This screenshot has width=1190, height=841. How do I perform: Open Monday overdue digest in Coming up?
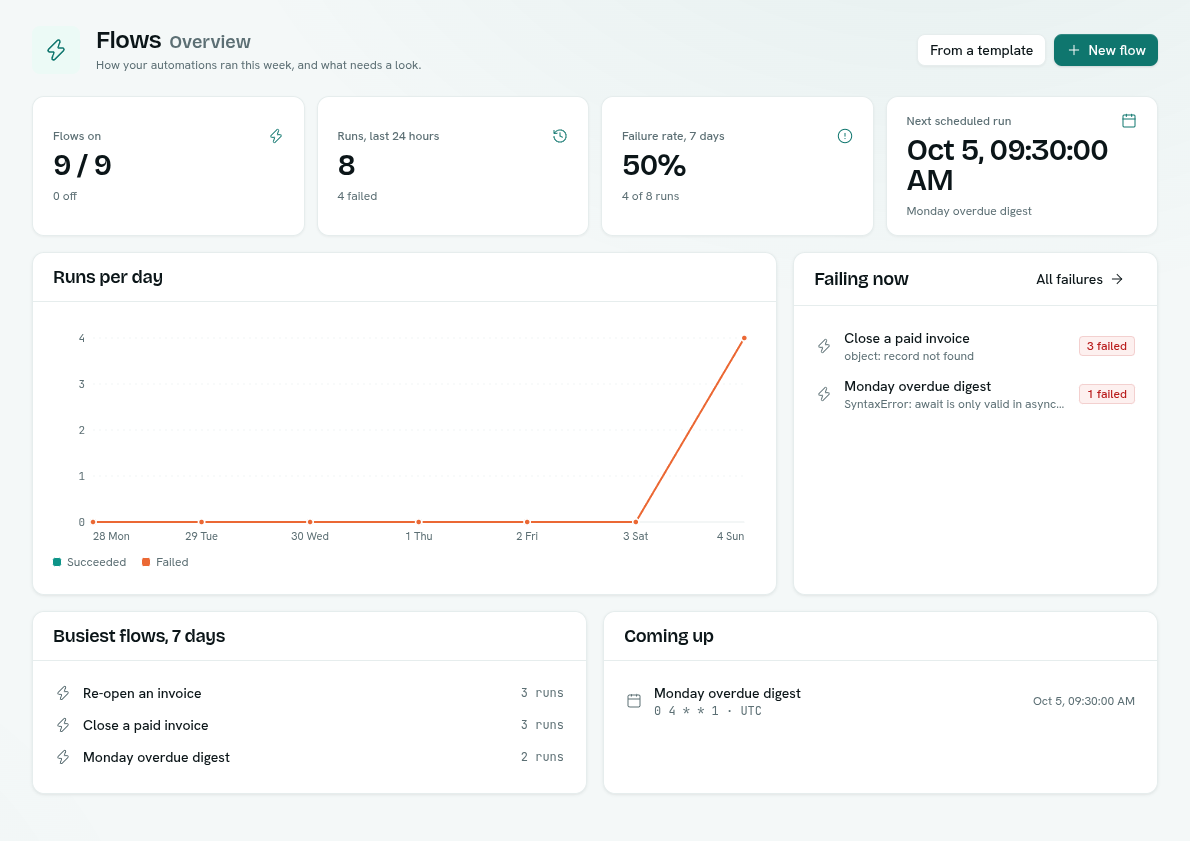[880, 701]
